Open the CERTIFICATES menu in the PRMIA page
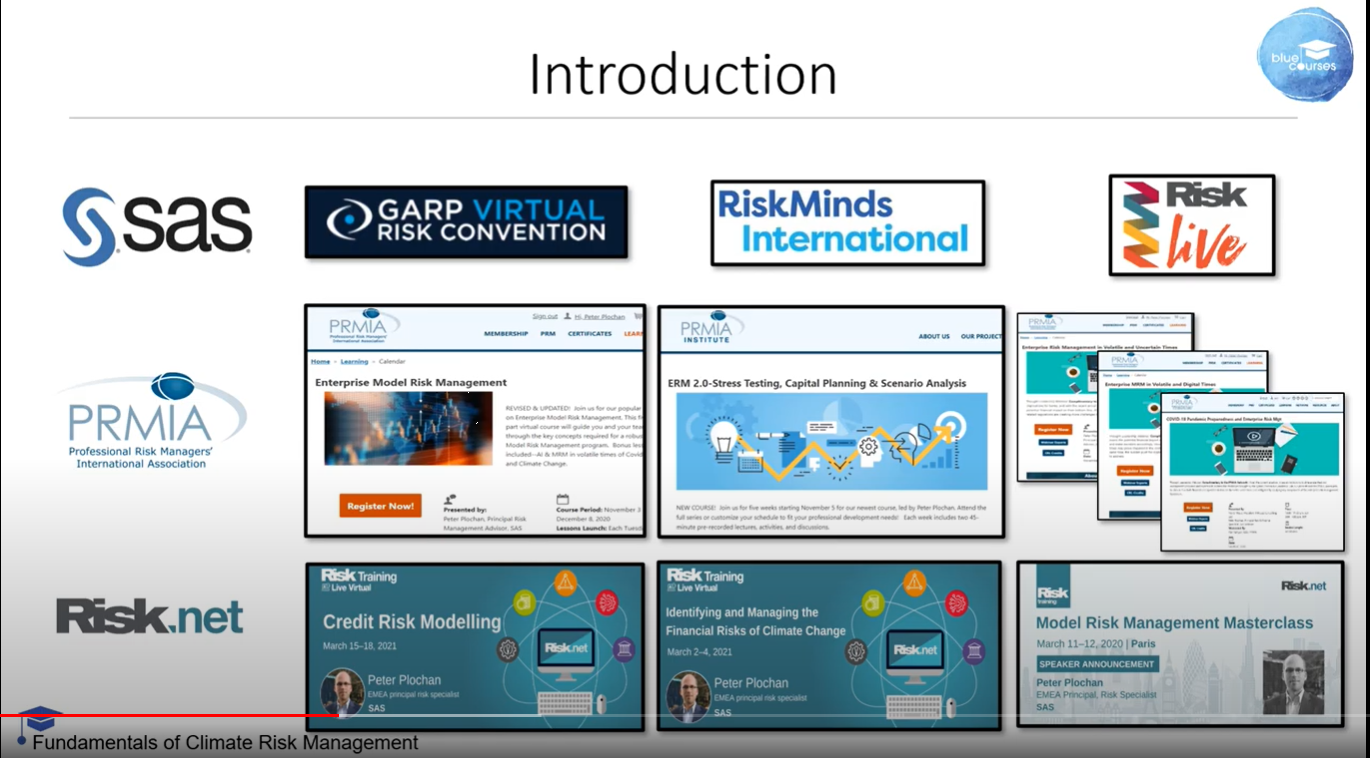This screenshot has height=758, width=1370. (x=590, y=334)
